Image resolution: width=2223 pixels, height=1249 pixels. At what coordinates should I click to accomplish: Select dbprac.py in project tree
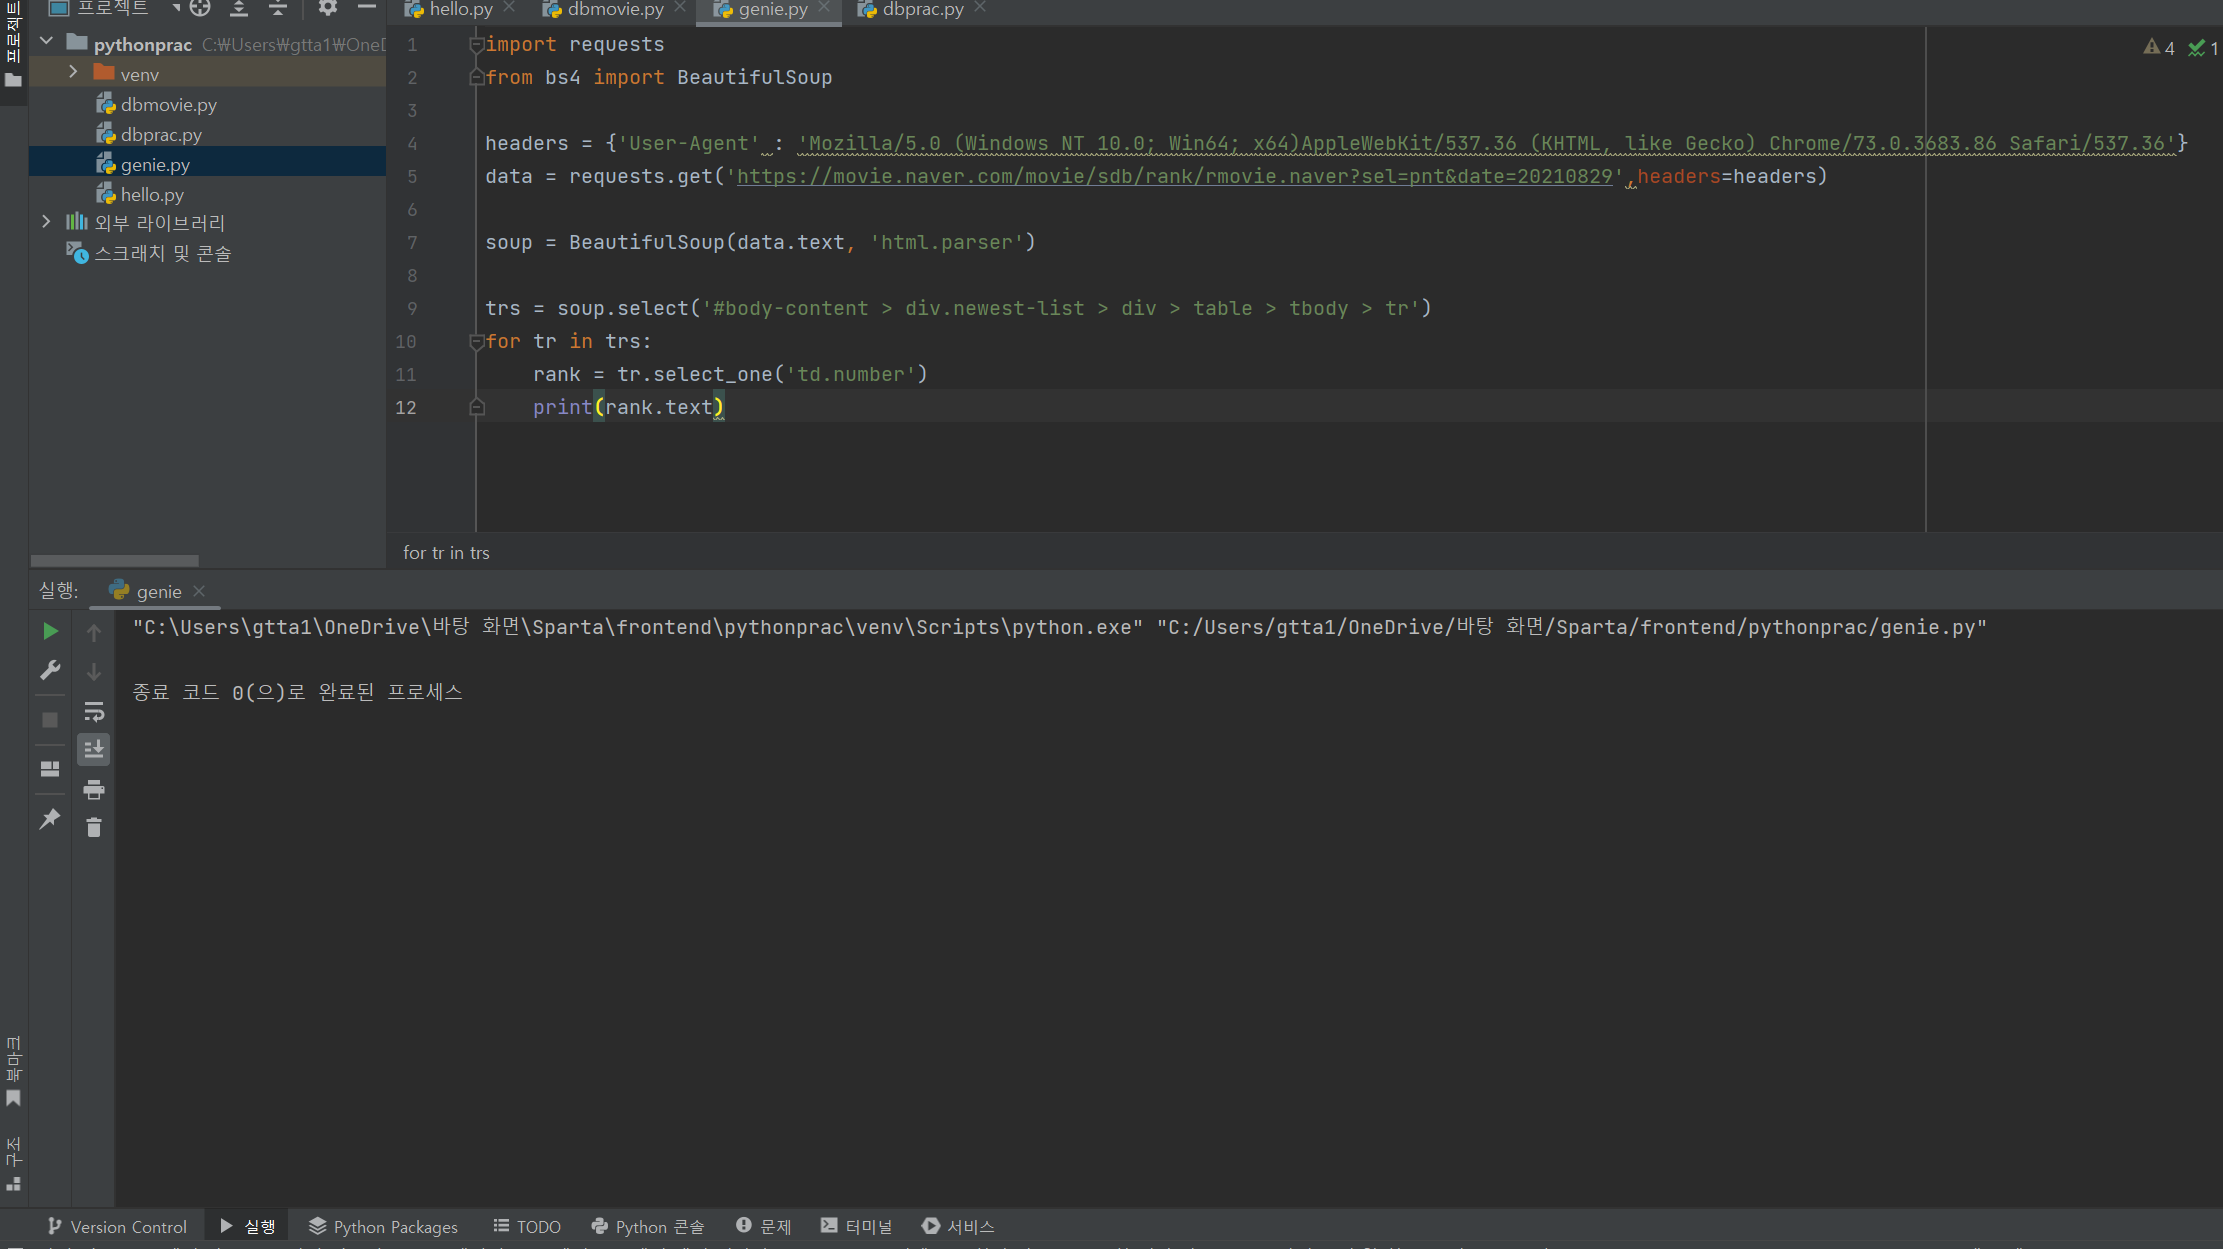[x=161, y=135]
